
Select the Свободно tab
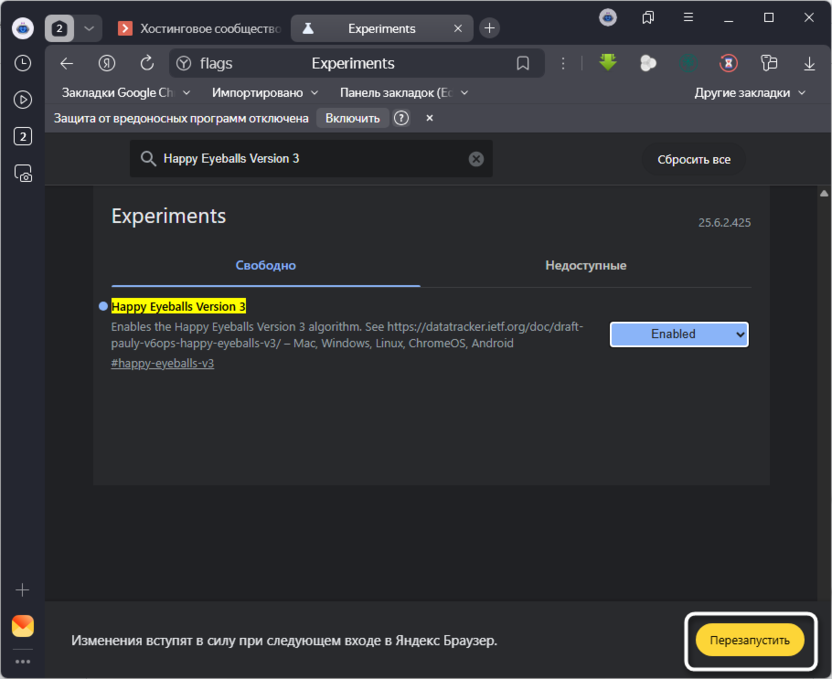(x=266, y=265)
